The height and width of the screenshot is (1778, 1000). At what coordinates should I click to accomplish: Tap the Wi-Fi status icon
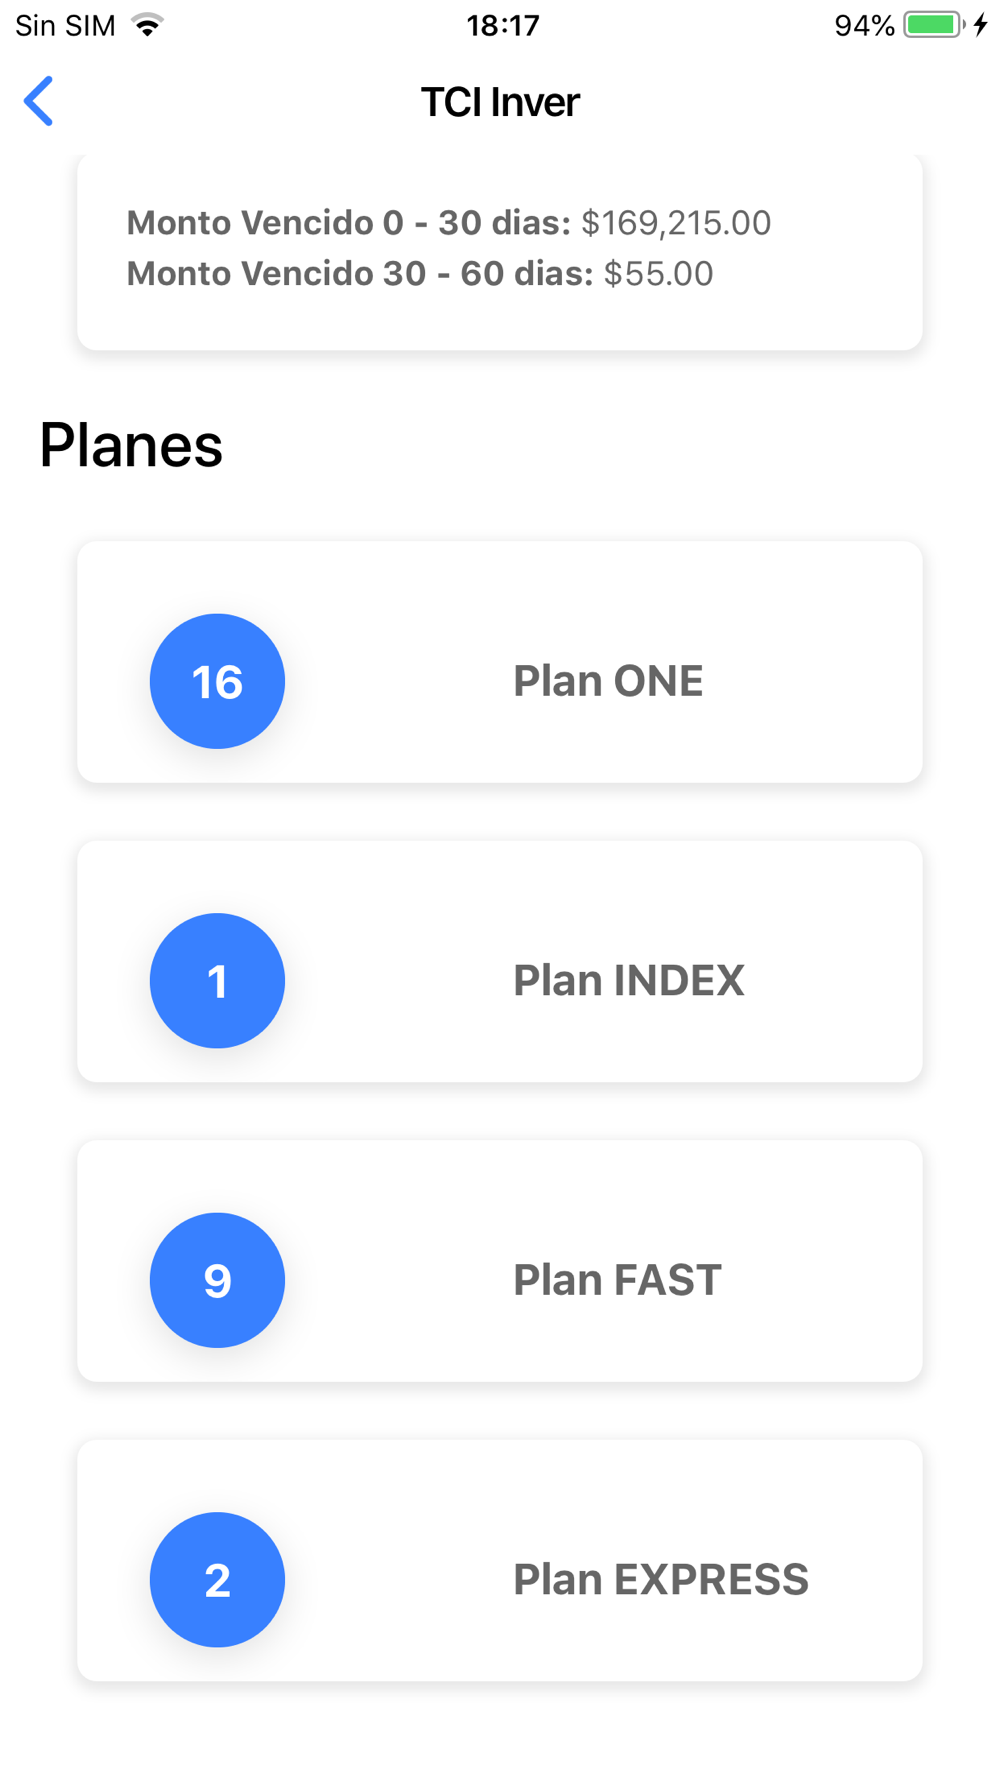[148, 25]
